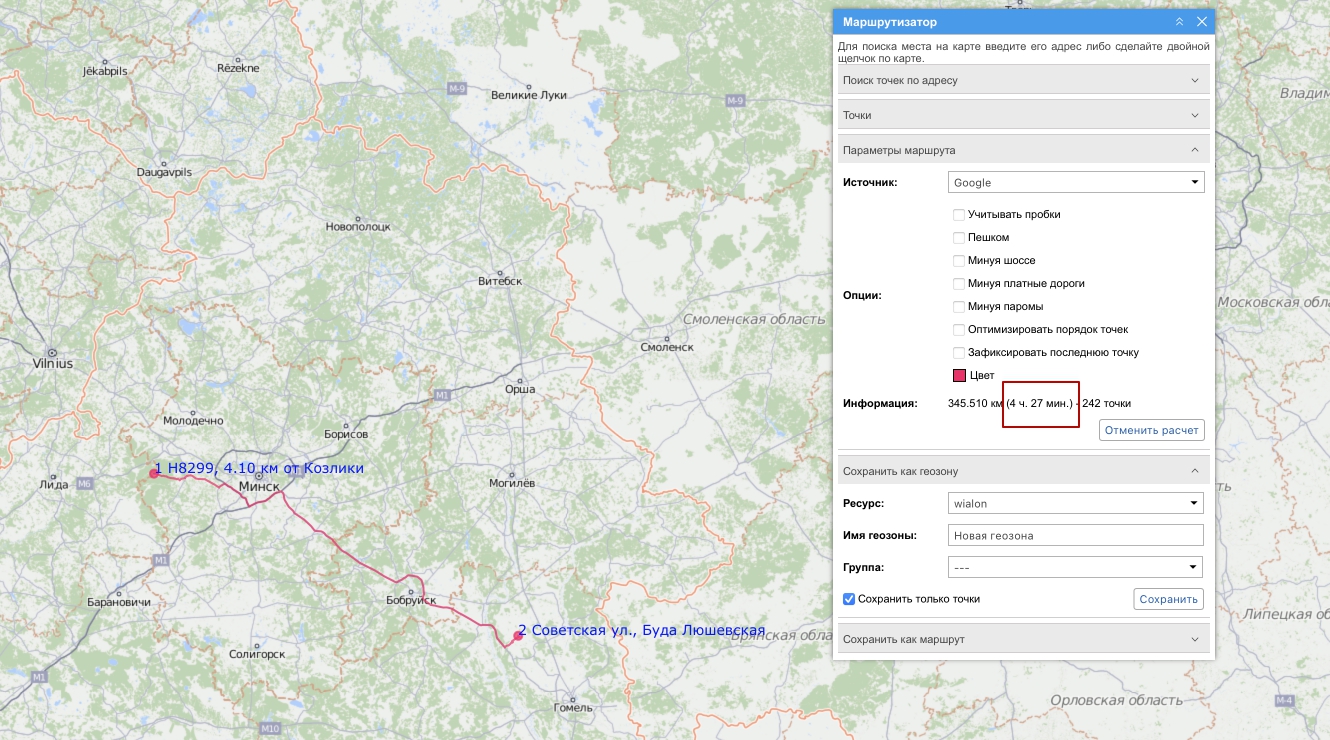Click route end marker point 2
The width and height of the screenshot is (1330, 740).
(518, 635)
